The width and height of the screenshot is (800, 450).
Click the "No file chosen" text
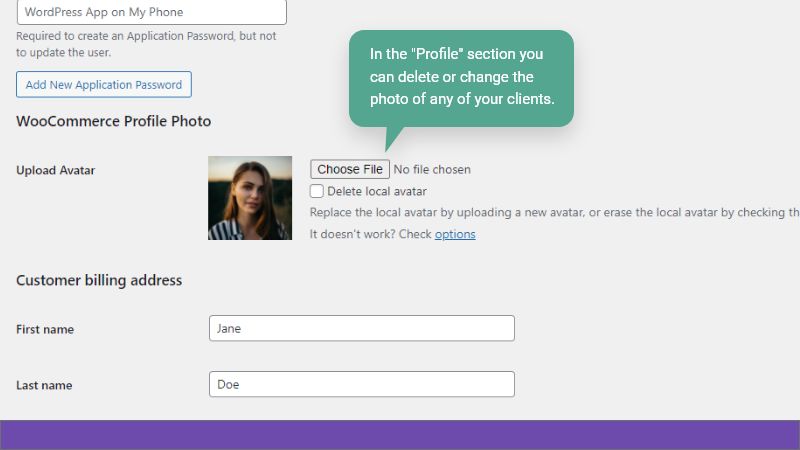point(432,169)
